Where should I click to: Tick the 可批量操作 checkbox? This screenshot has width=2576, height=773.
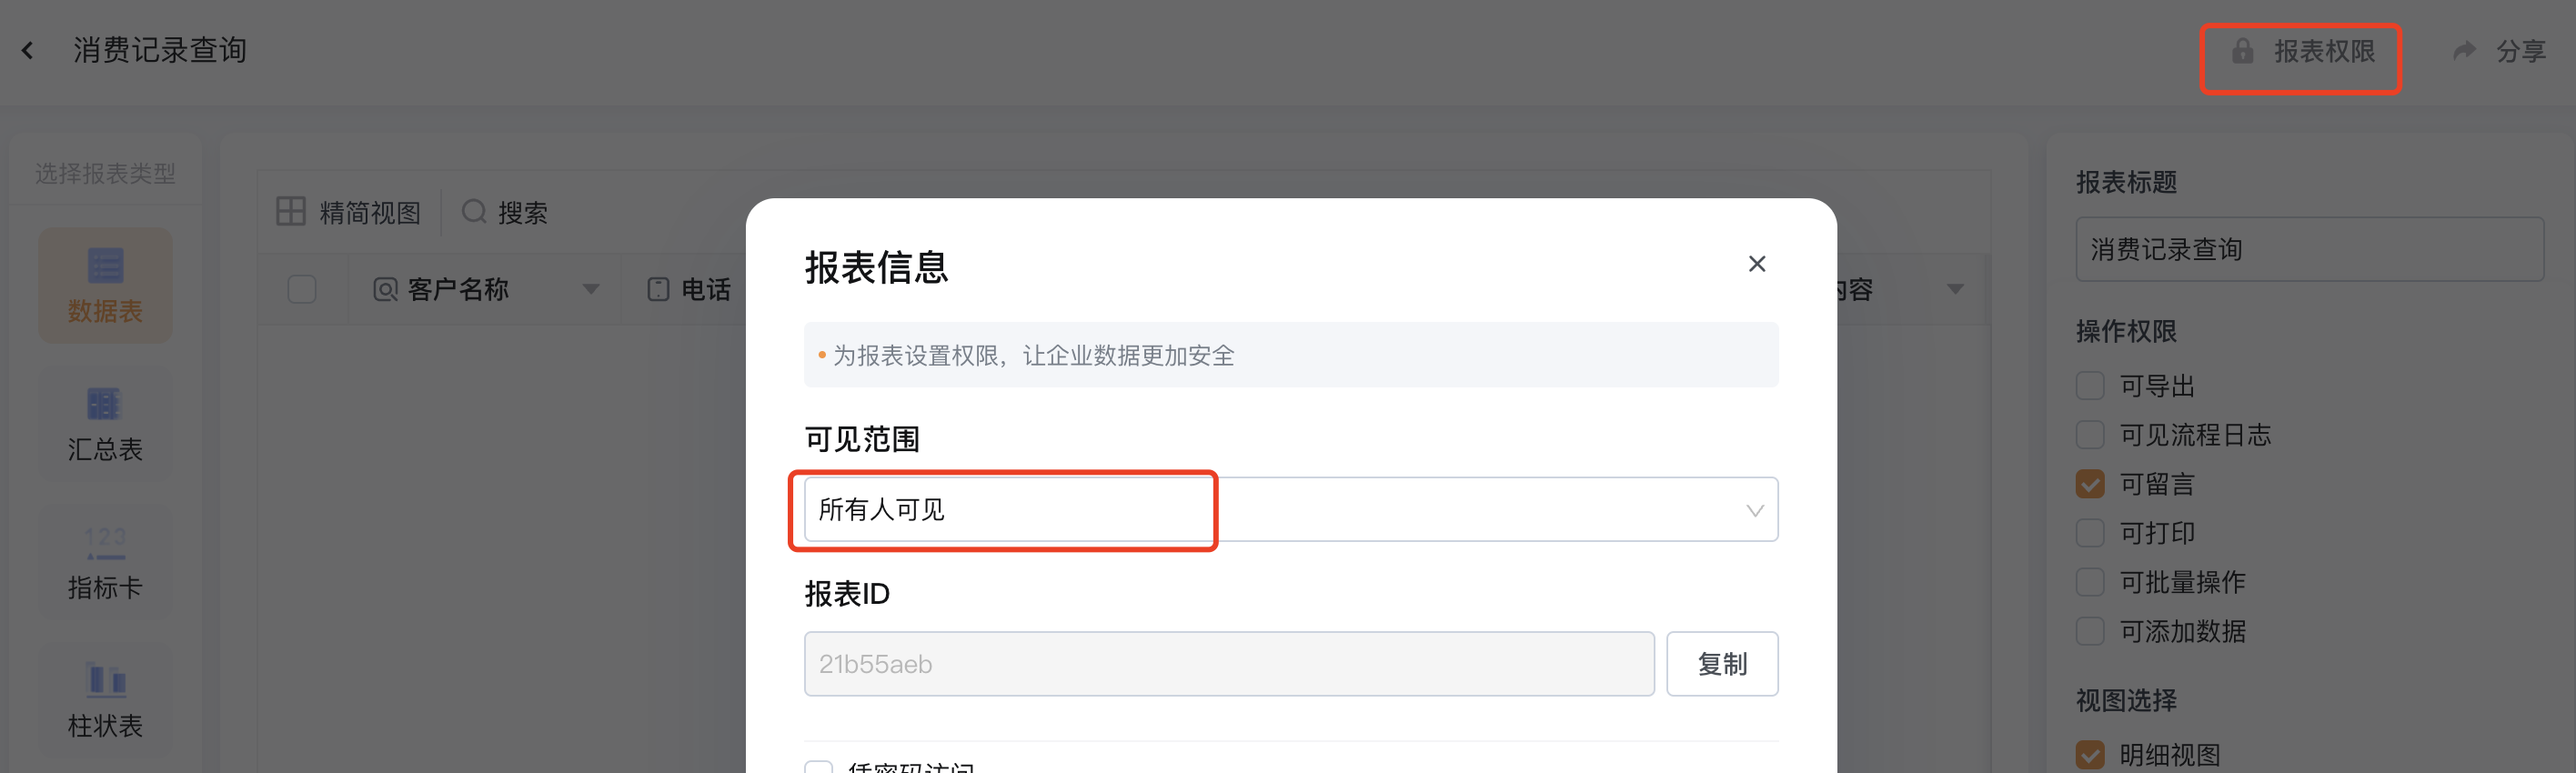point(2090,582)
